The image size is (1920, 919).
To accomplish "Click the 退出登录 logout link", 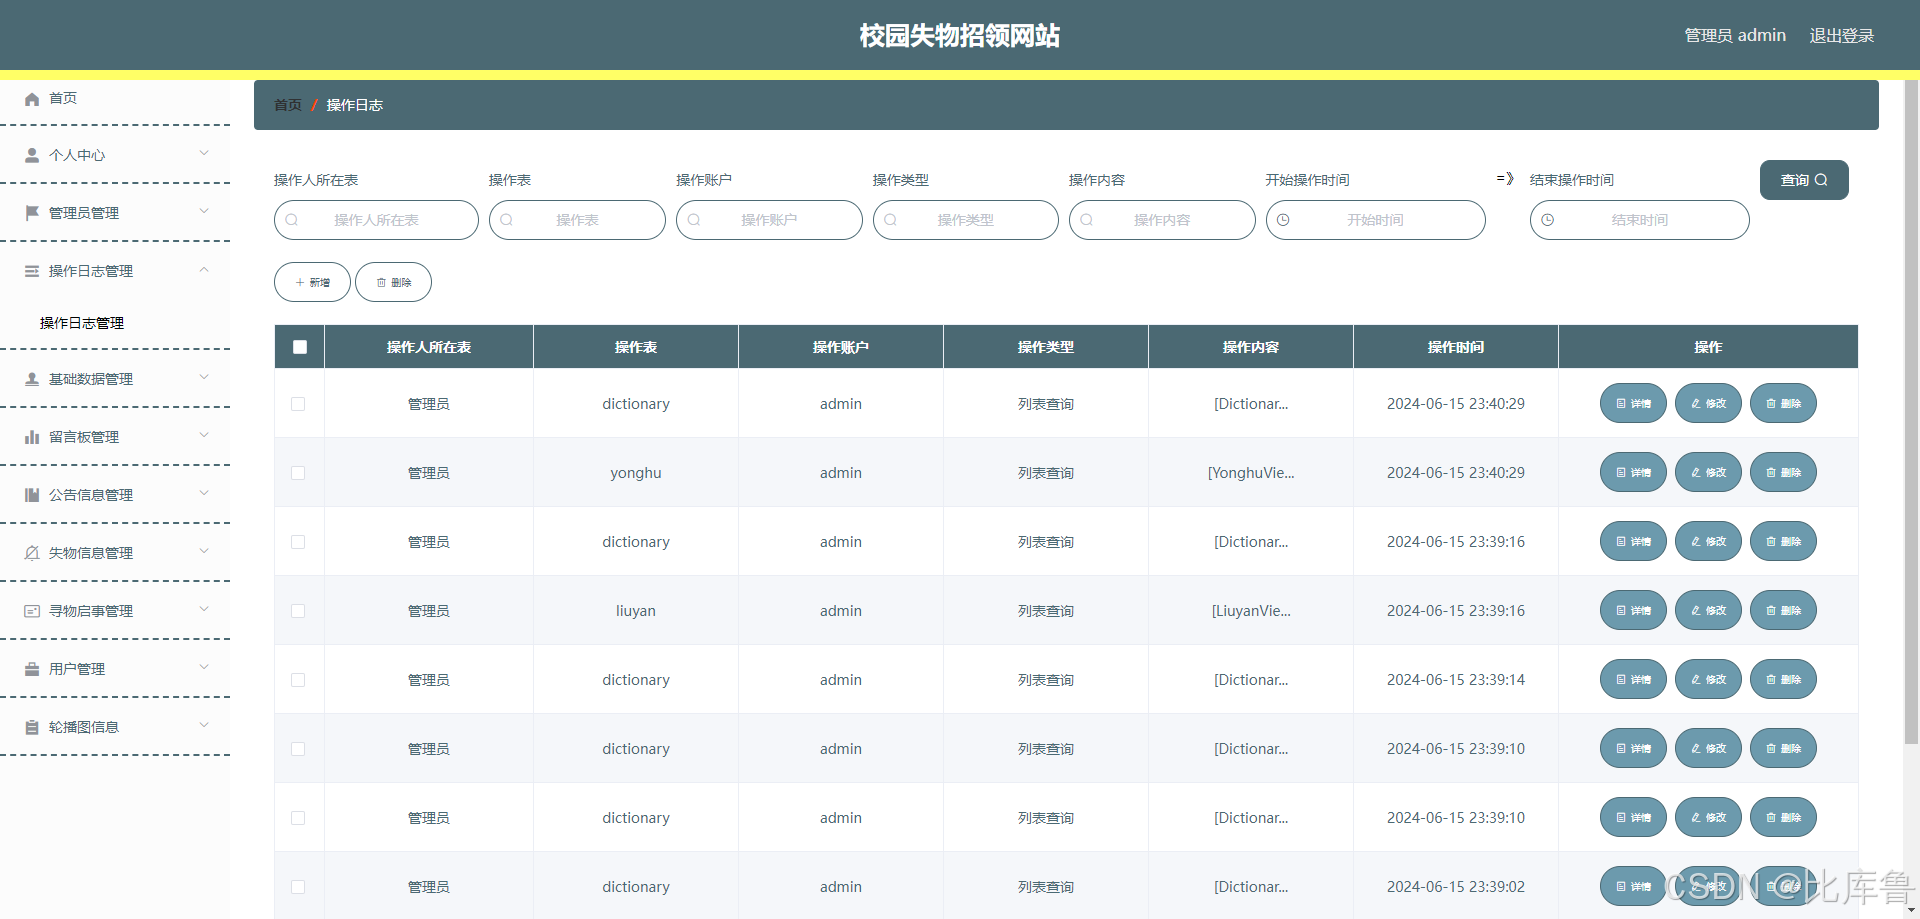I will coord(1842,36).
